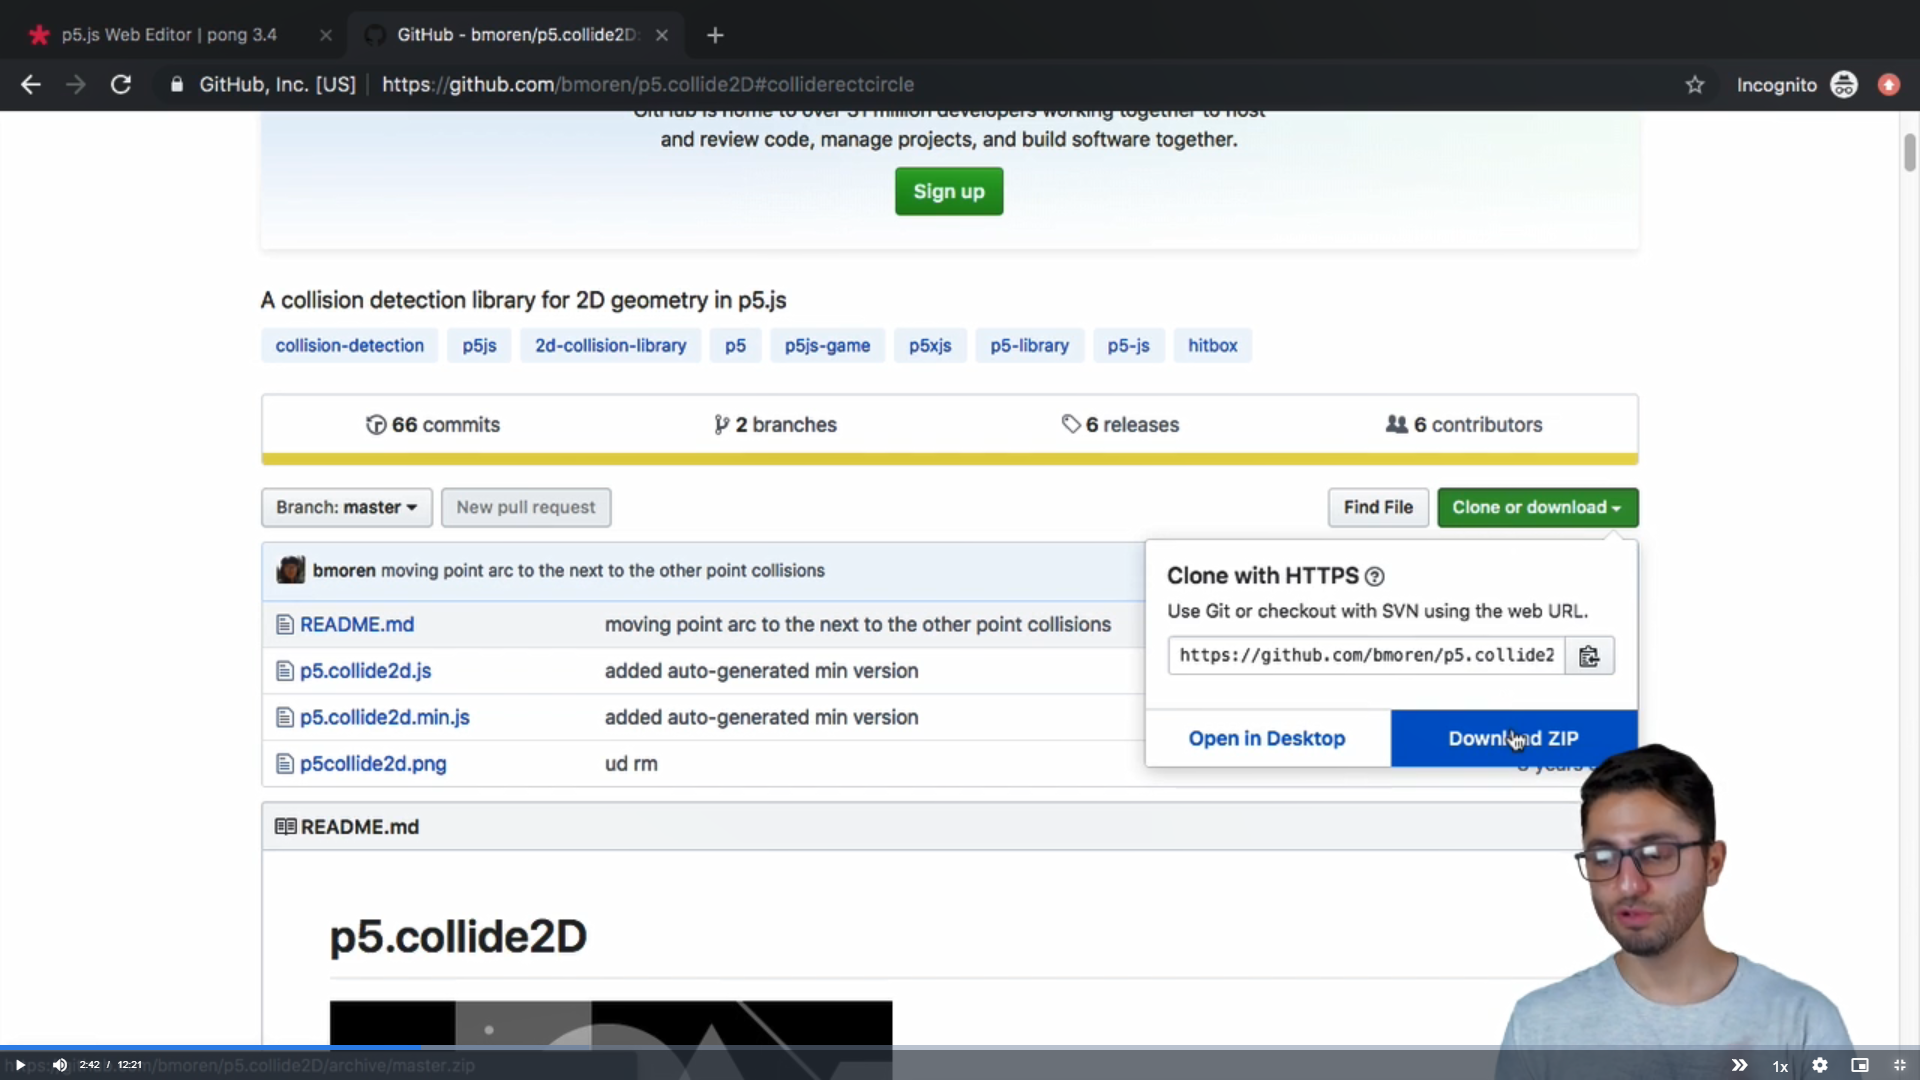Image resolution: width=1920 pixels, height=1080 pixels.
Task: Open the collision-detection topic tag
Action: tap(349, 346)
